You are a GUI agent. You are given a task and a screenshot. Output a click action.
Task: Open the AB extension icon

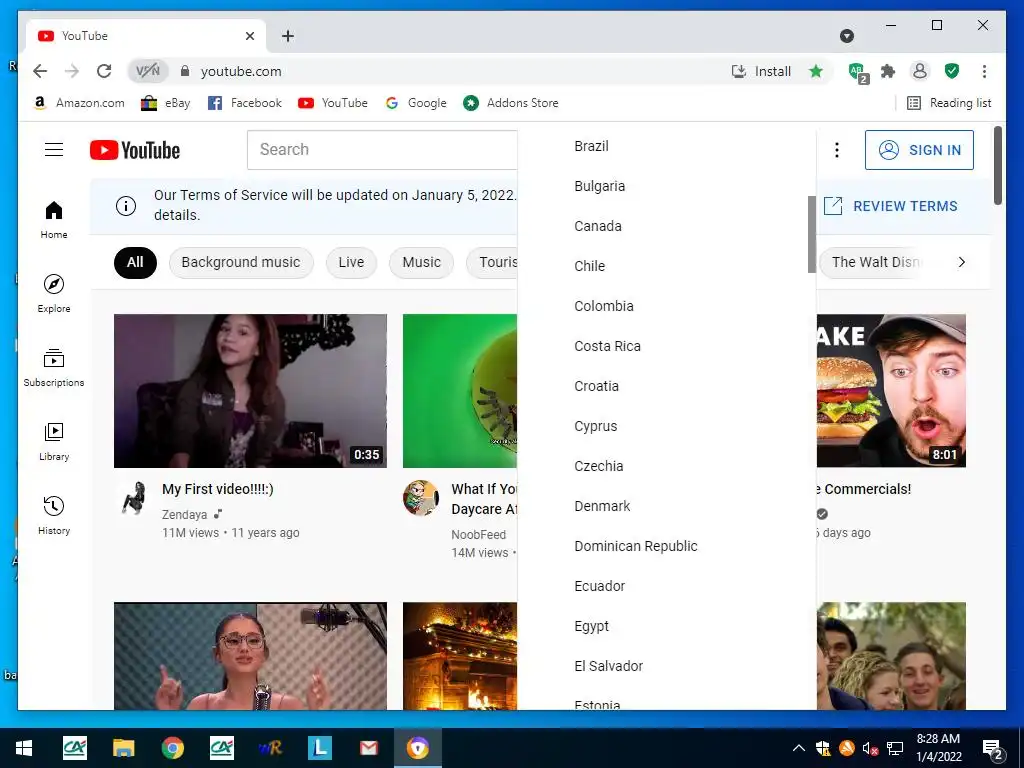point(857,72)
